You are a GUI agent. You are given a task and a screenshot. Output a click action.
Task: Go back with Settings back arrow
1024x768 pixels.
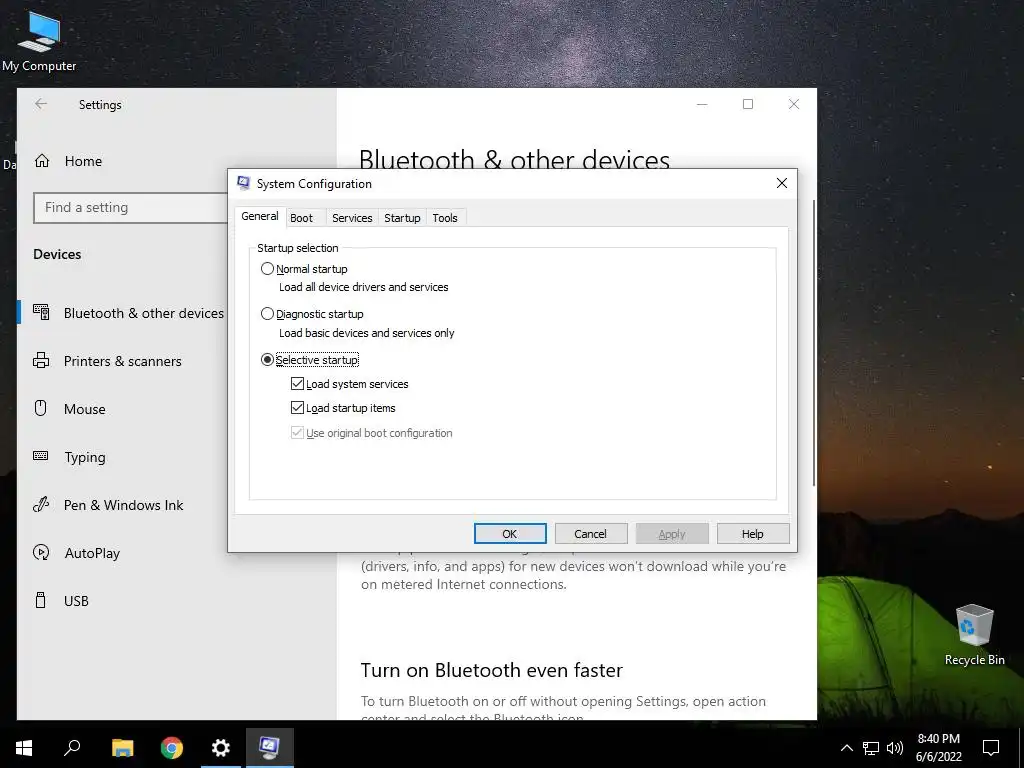[x=41, y=104]
